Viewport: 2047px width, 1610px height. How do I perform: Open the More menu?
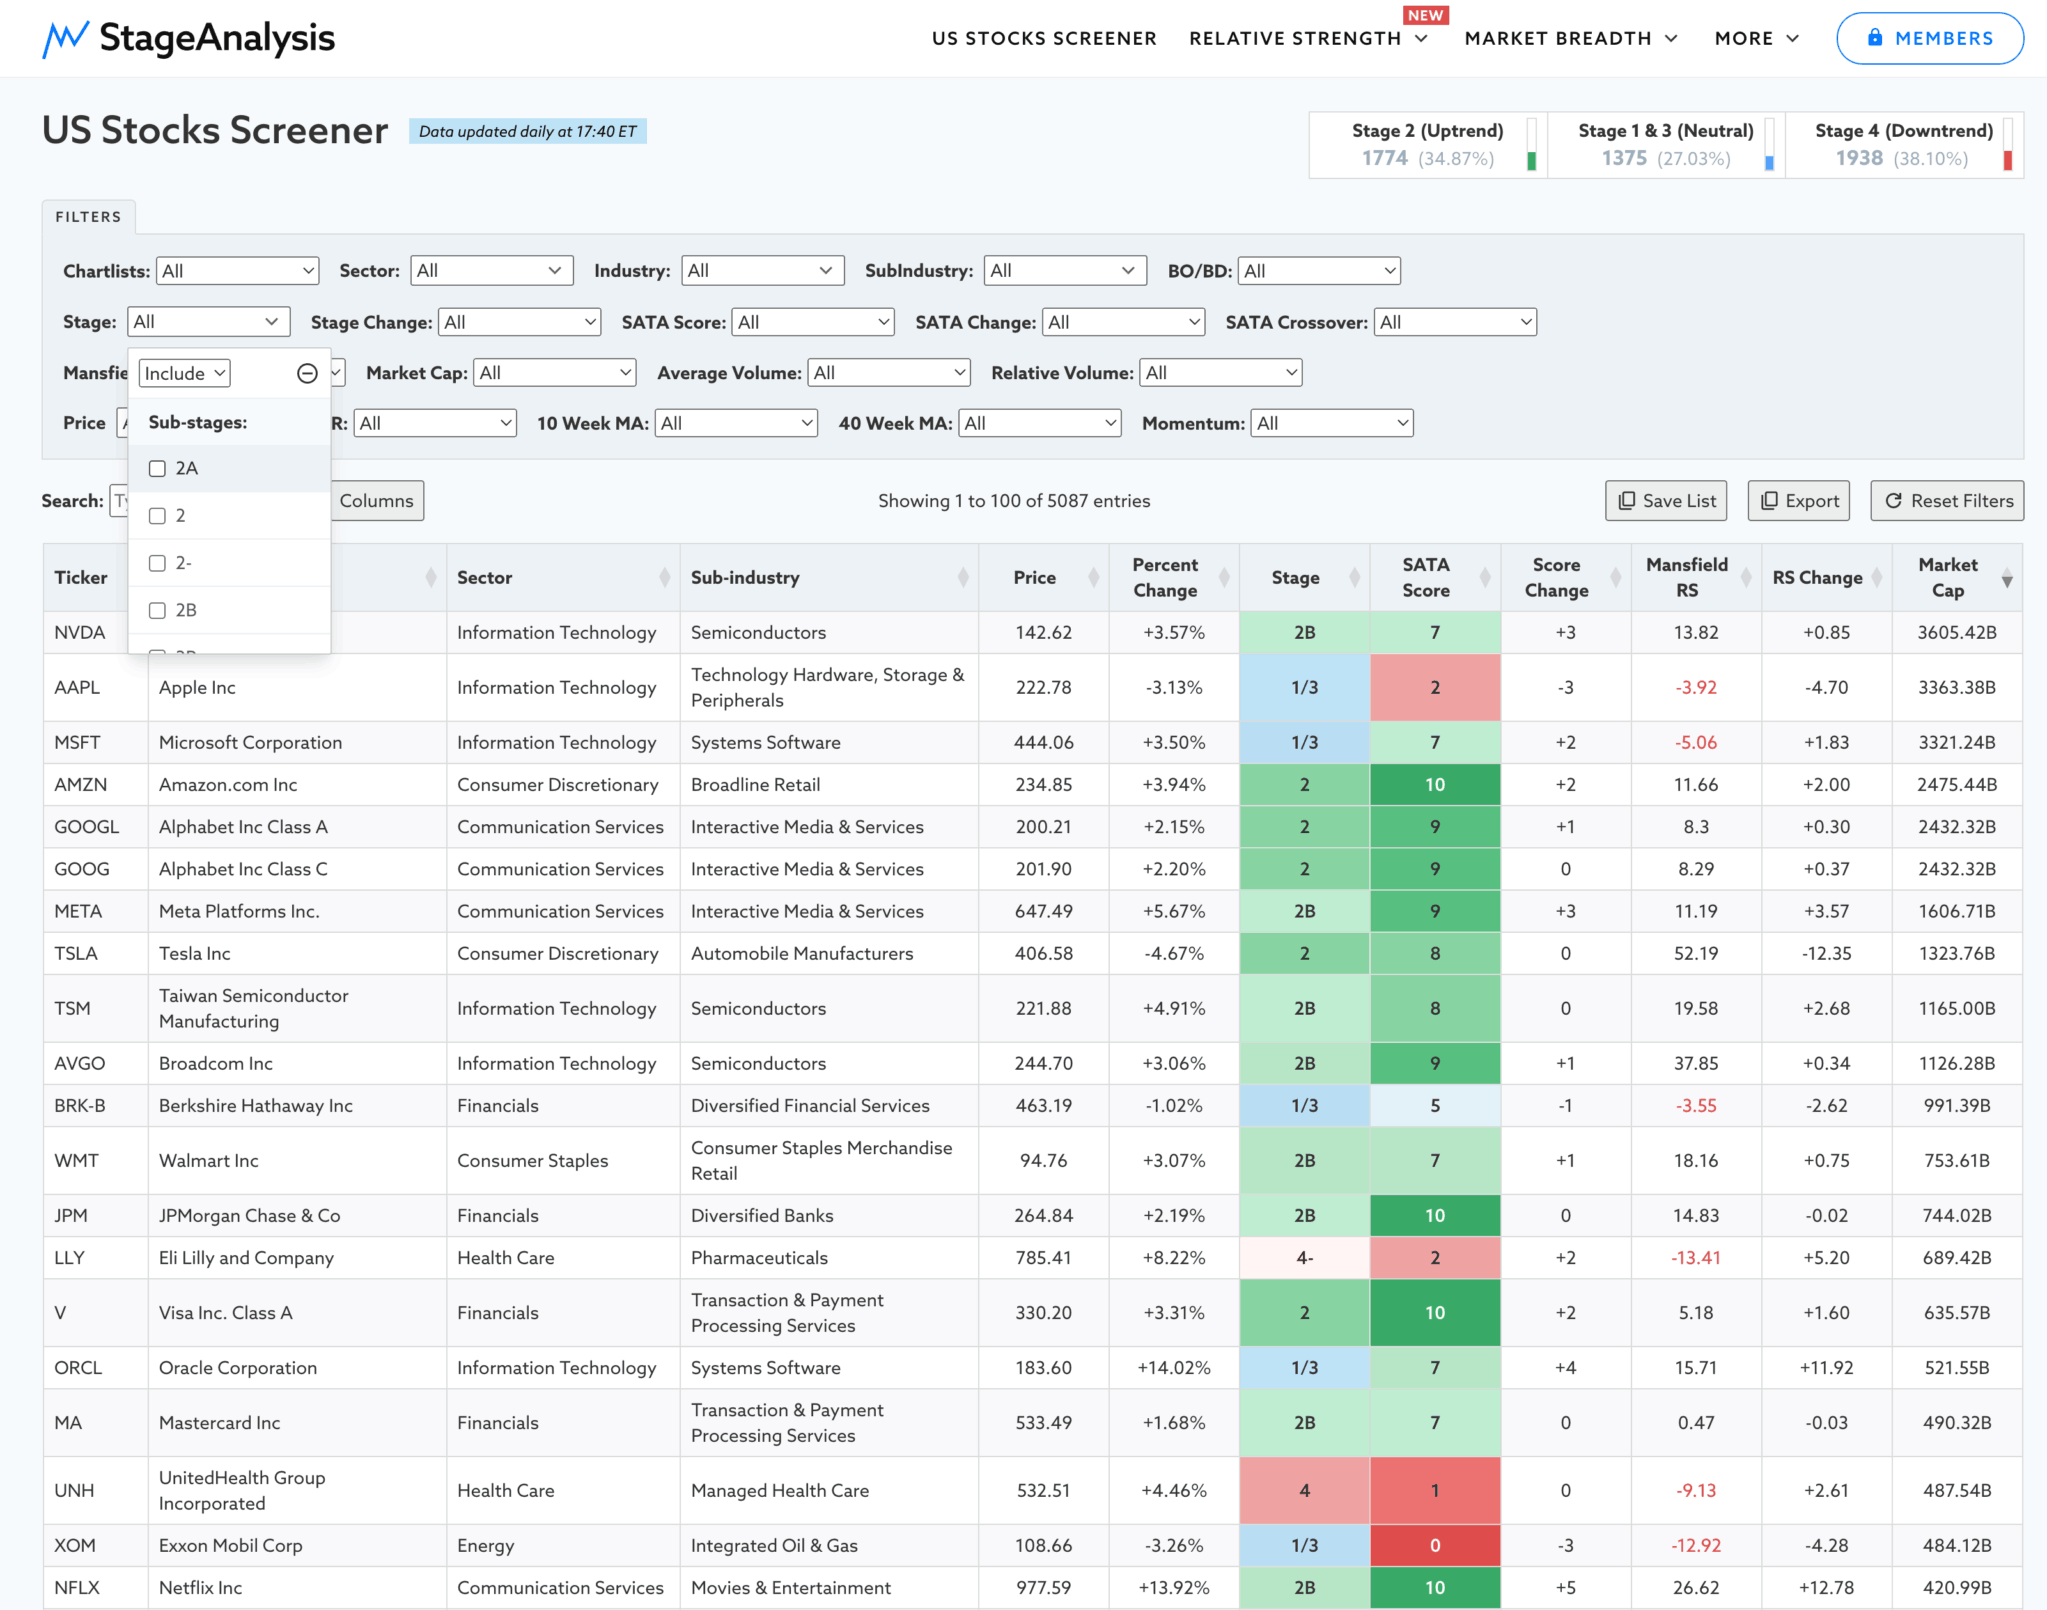[x=1757, y=38]
